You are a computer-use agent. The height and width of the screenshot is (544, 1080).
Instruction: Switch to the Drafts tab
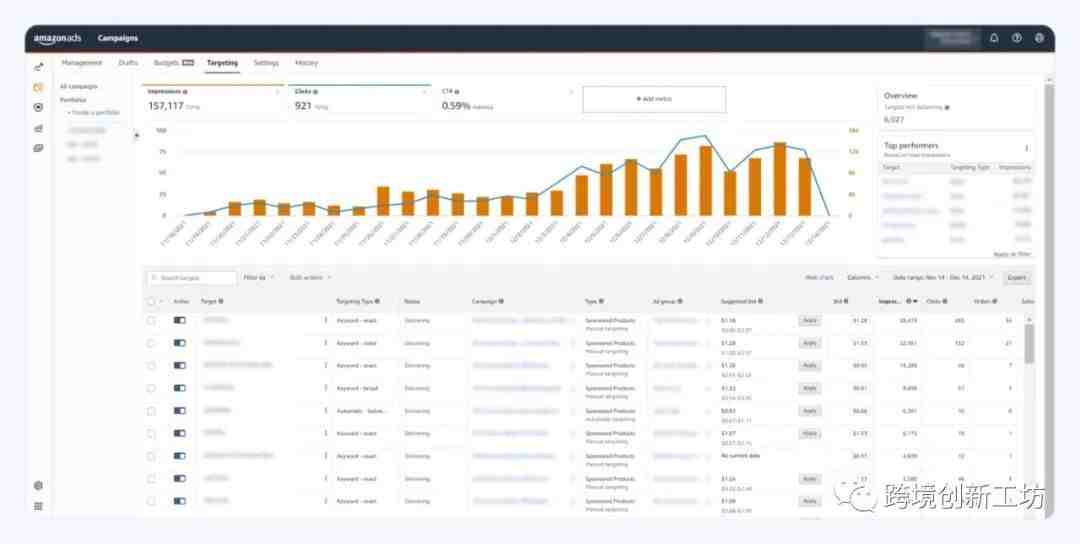pos(128,63)
